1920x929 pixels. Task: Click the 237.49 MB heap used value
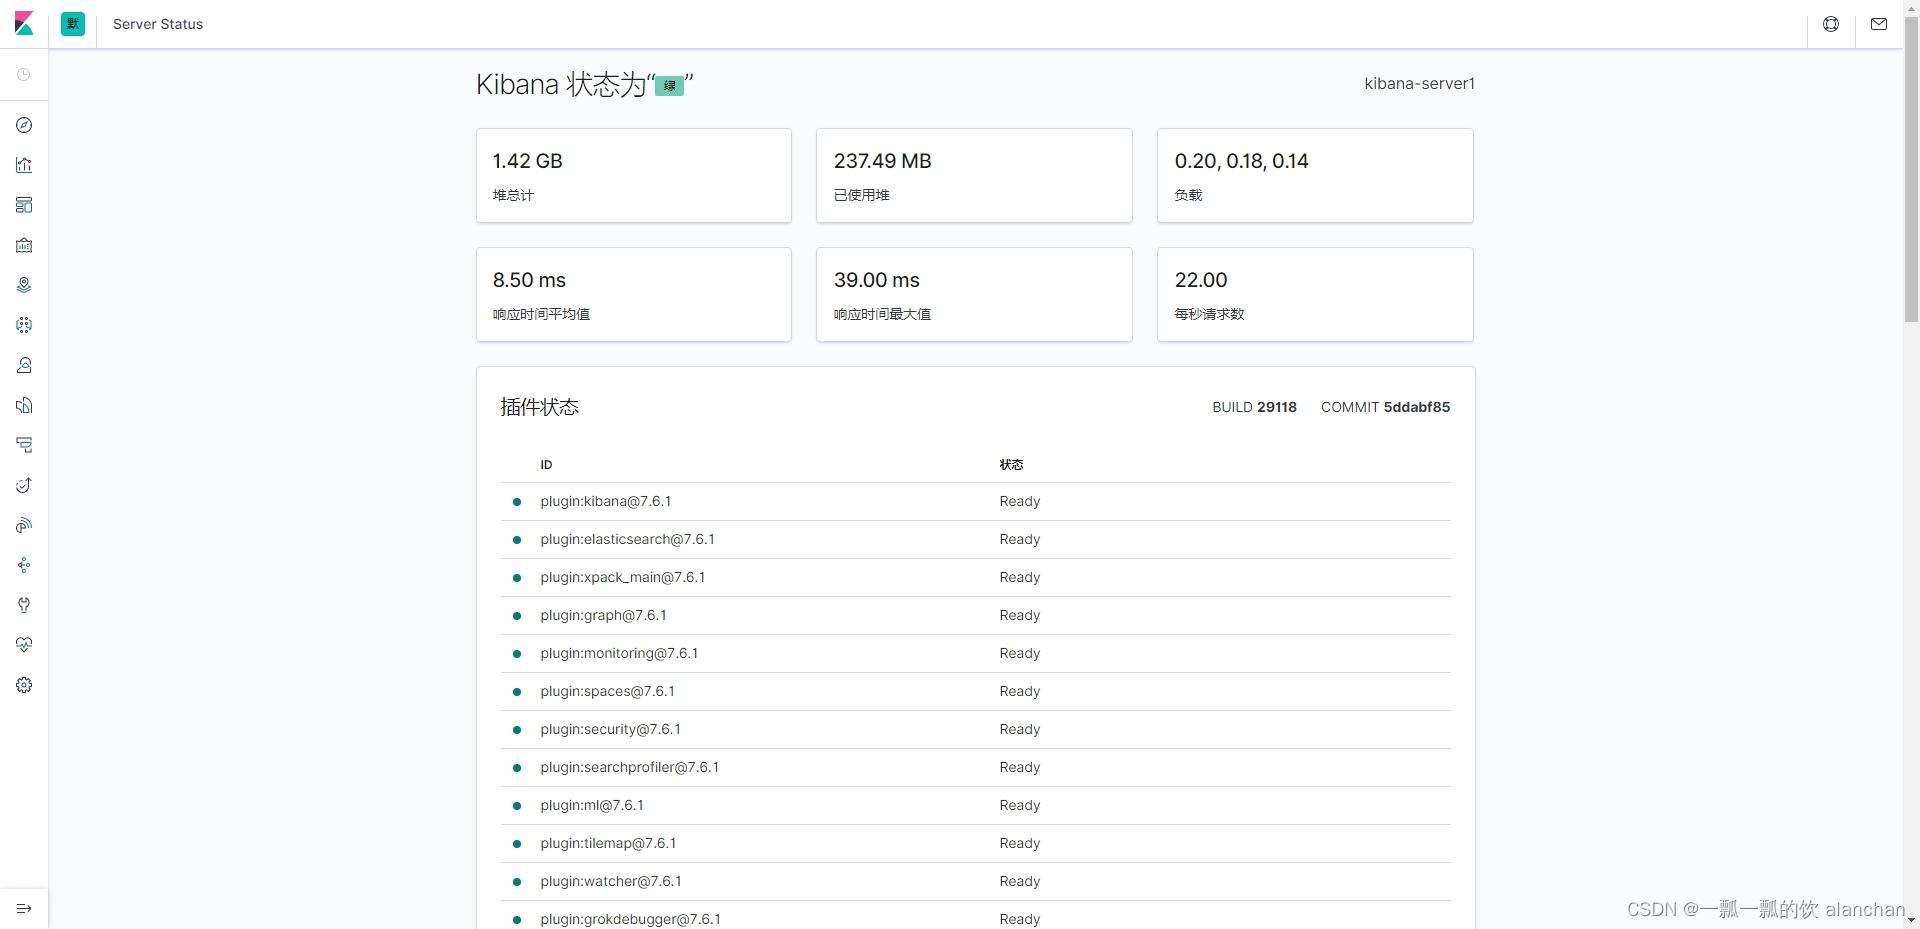click(883, 161)
